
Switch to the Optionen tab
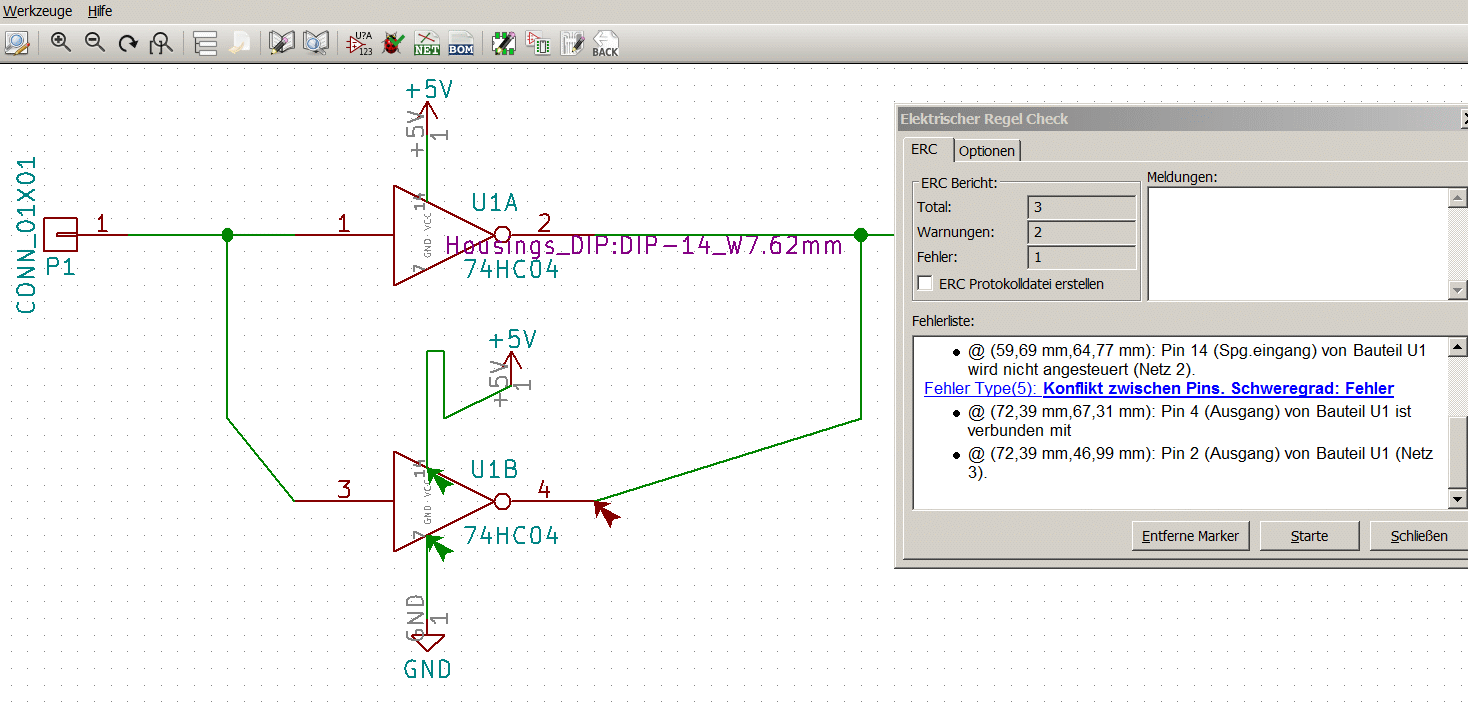987,151
